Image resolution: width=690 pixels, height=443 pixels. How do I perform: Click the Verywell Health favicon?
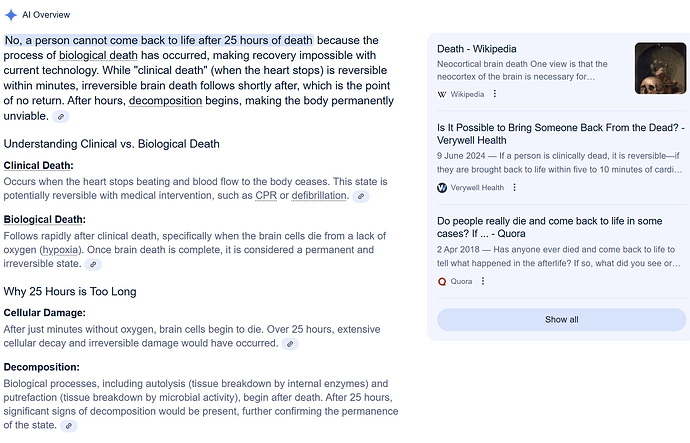442,188
